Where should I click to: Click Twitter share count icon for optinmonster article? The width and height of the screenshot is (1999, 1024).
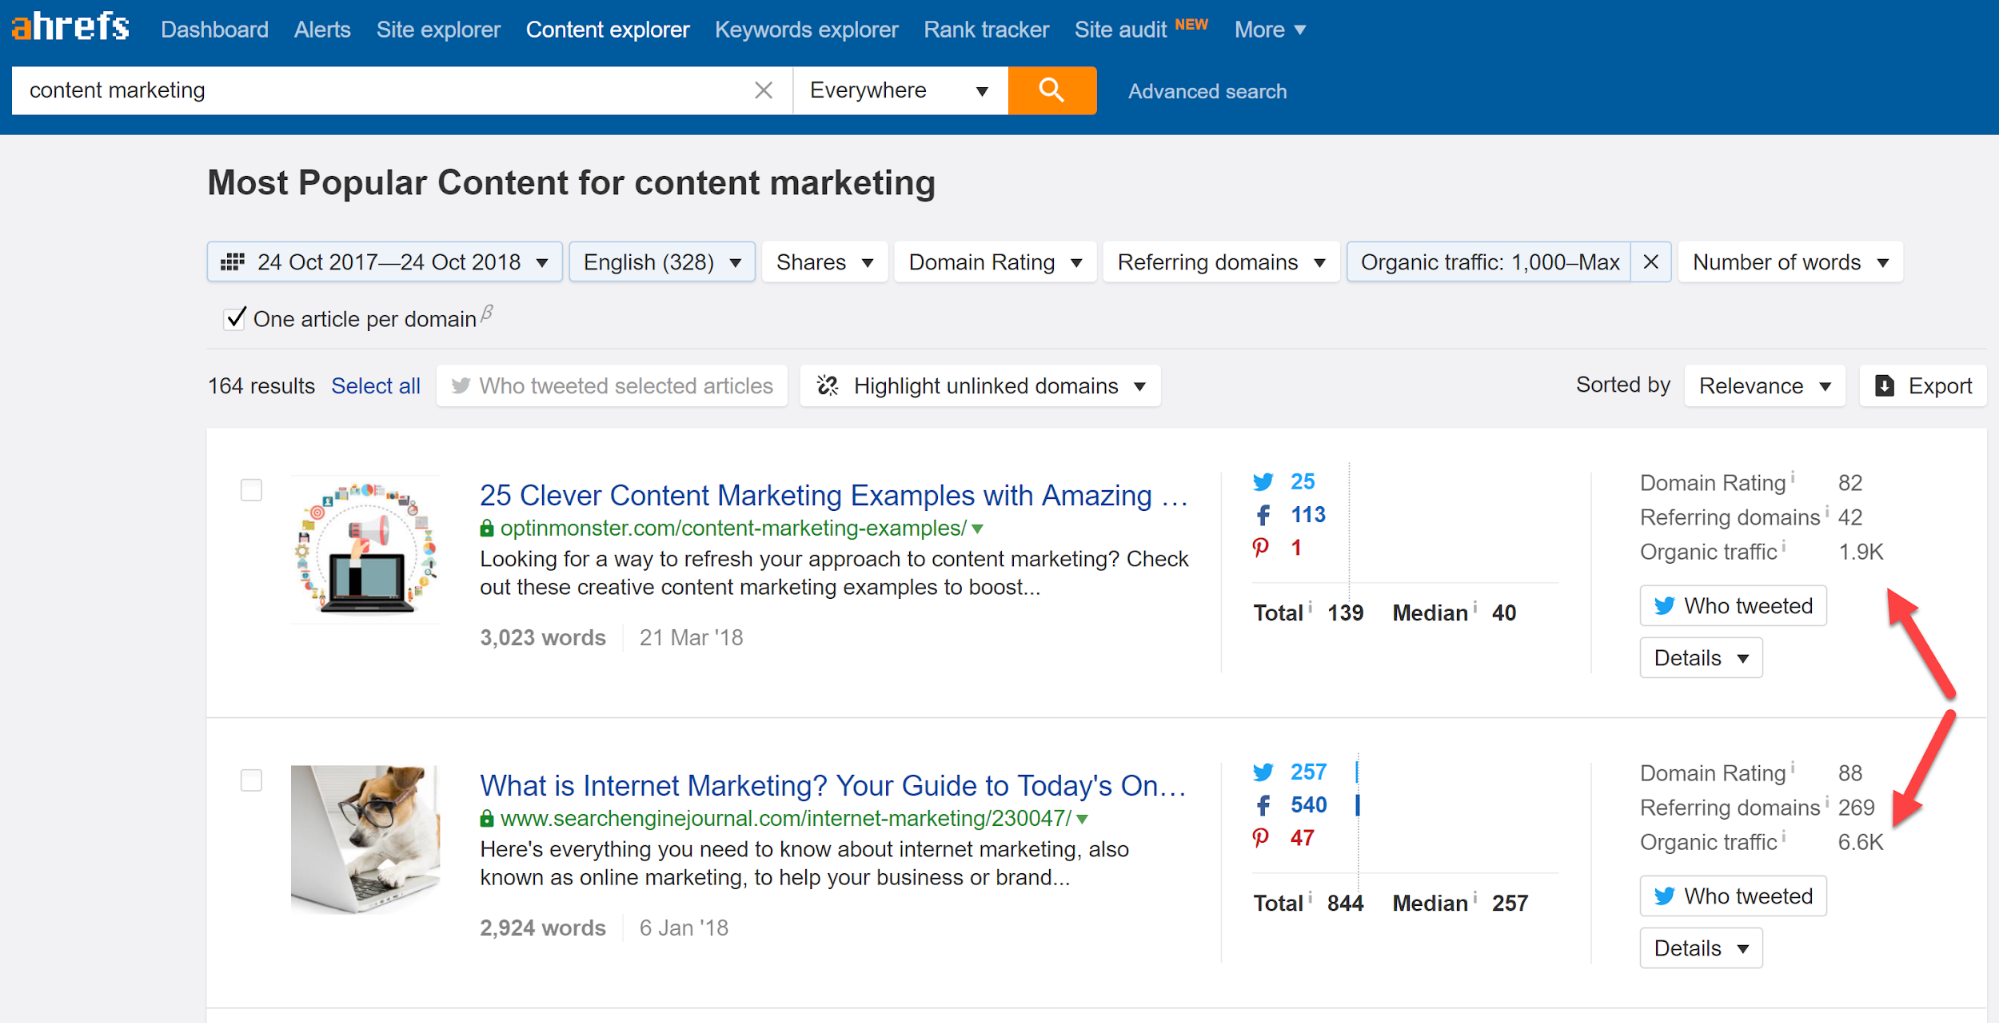[1263, 482]
